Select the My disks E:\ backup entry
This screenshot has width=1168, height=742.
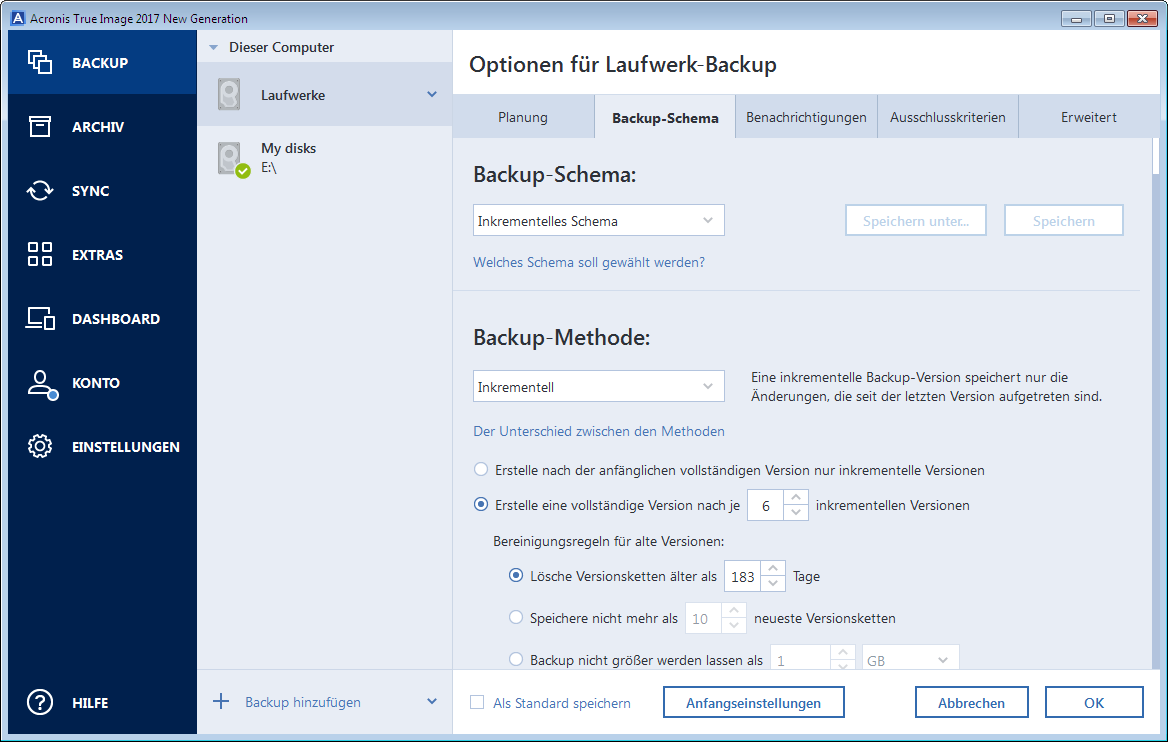click(325, 158)
